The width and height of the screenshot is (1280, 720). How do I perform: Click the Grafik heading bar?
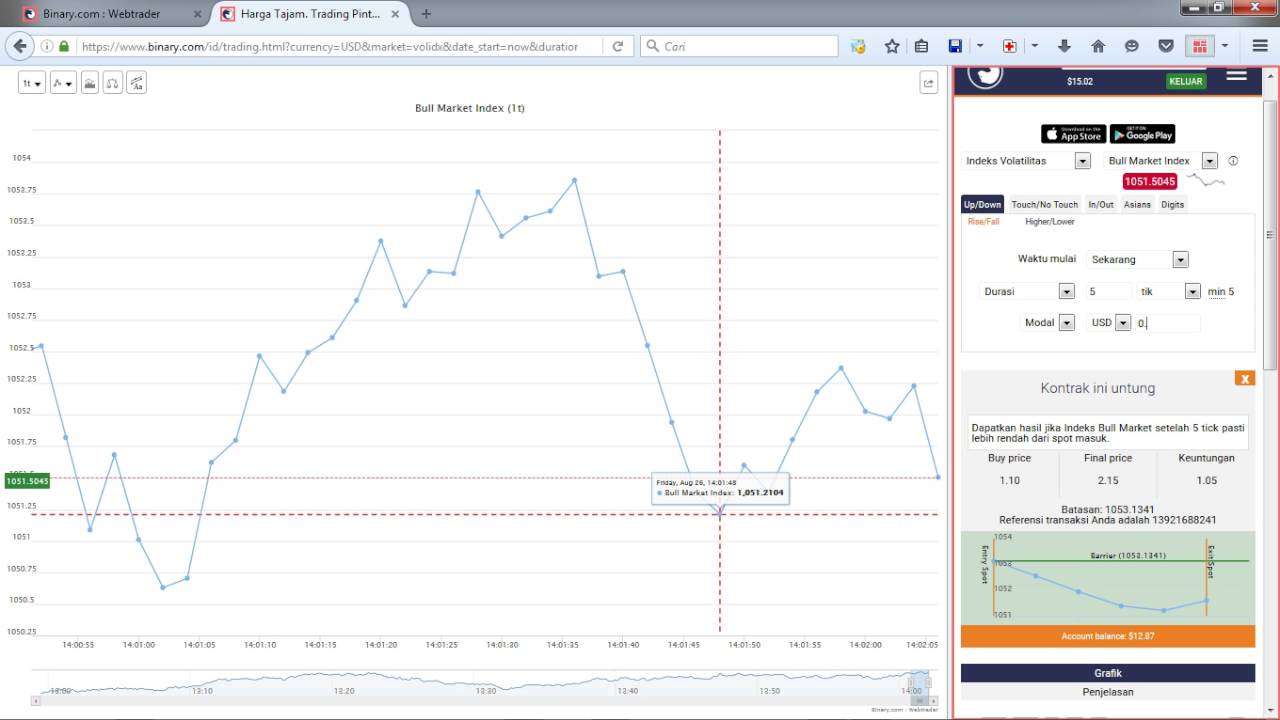click(x=1107, y=674)
